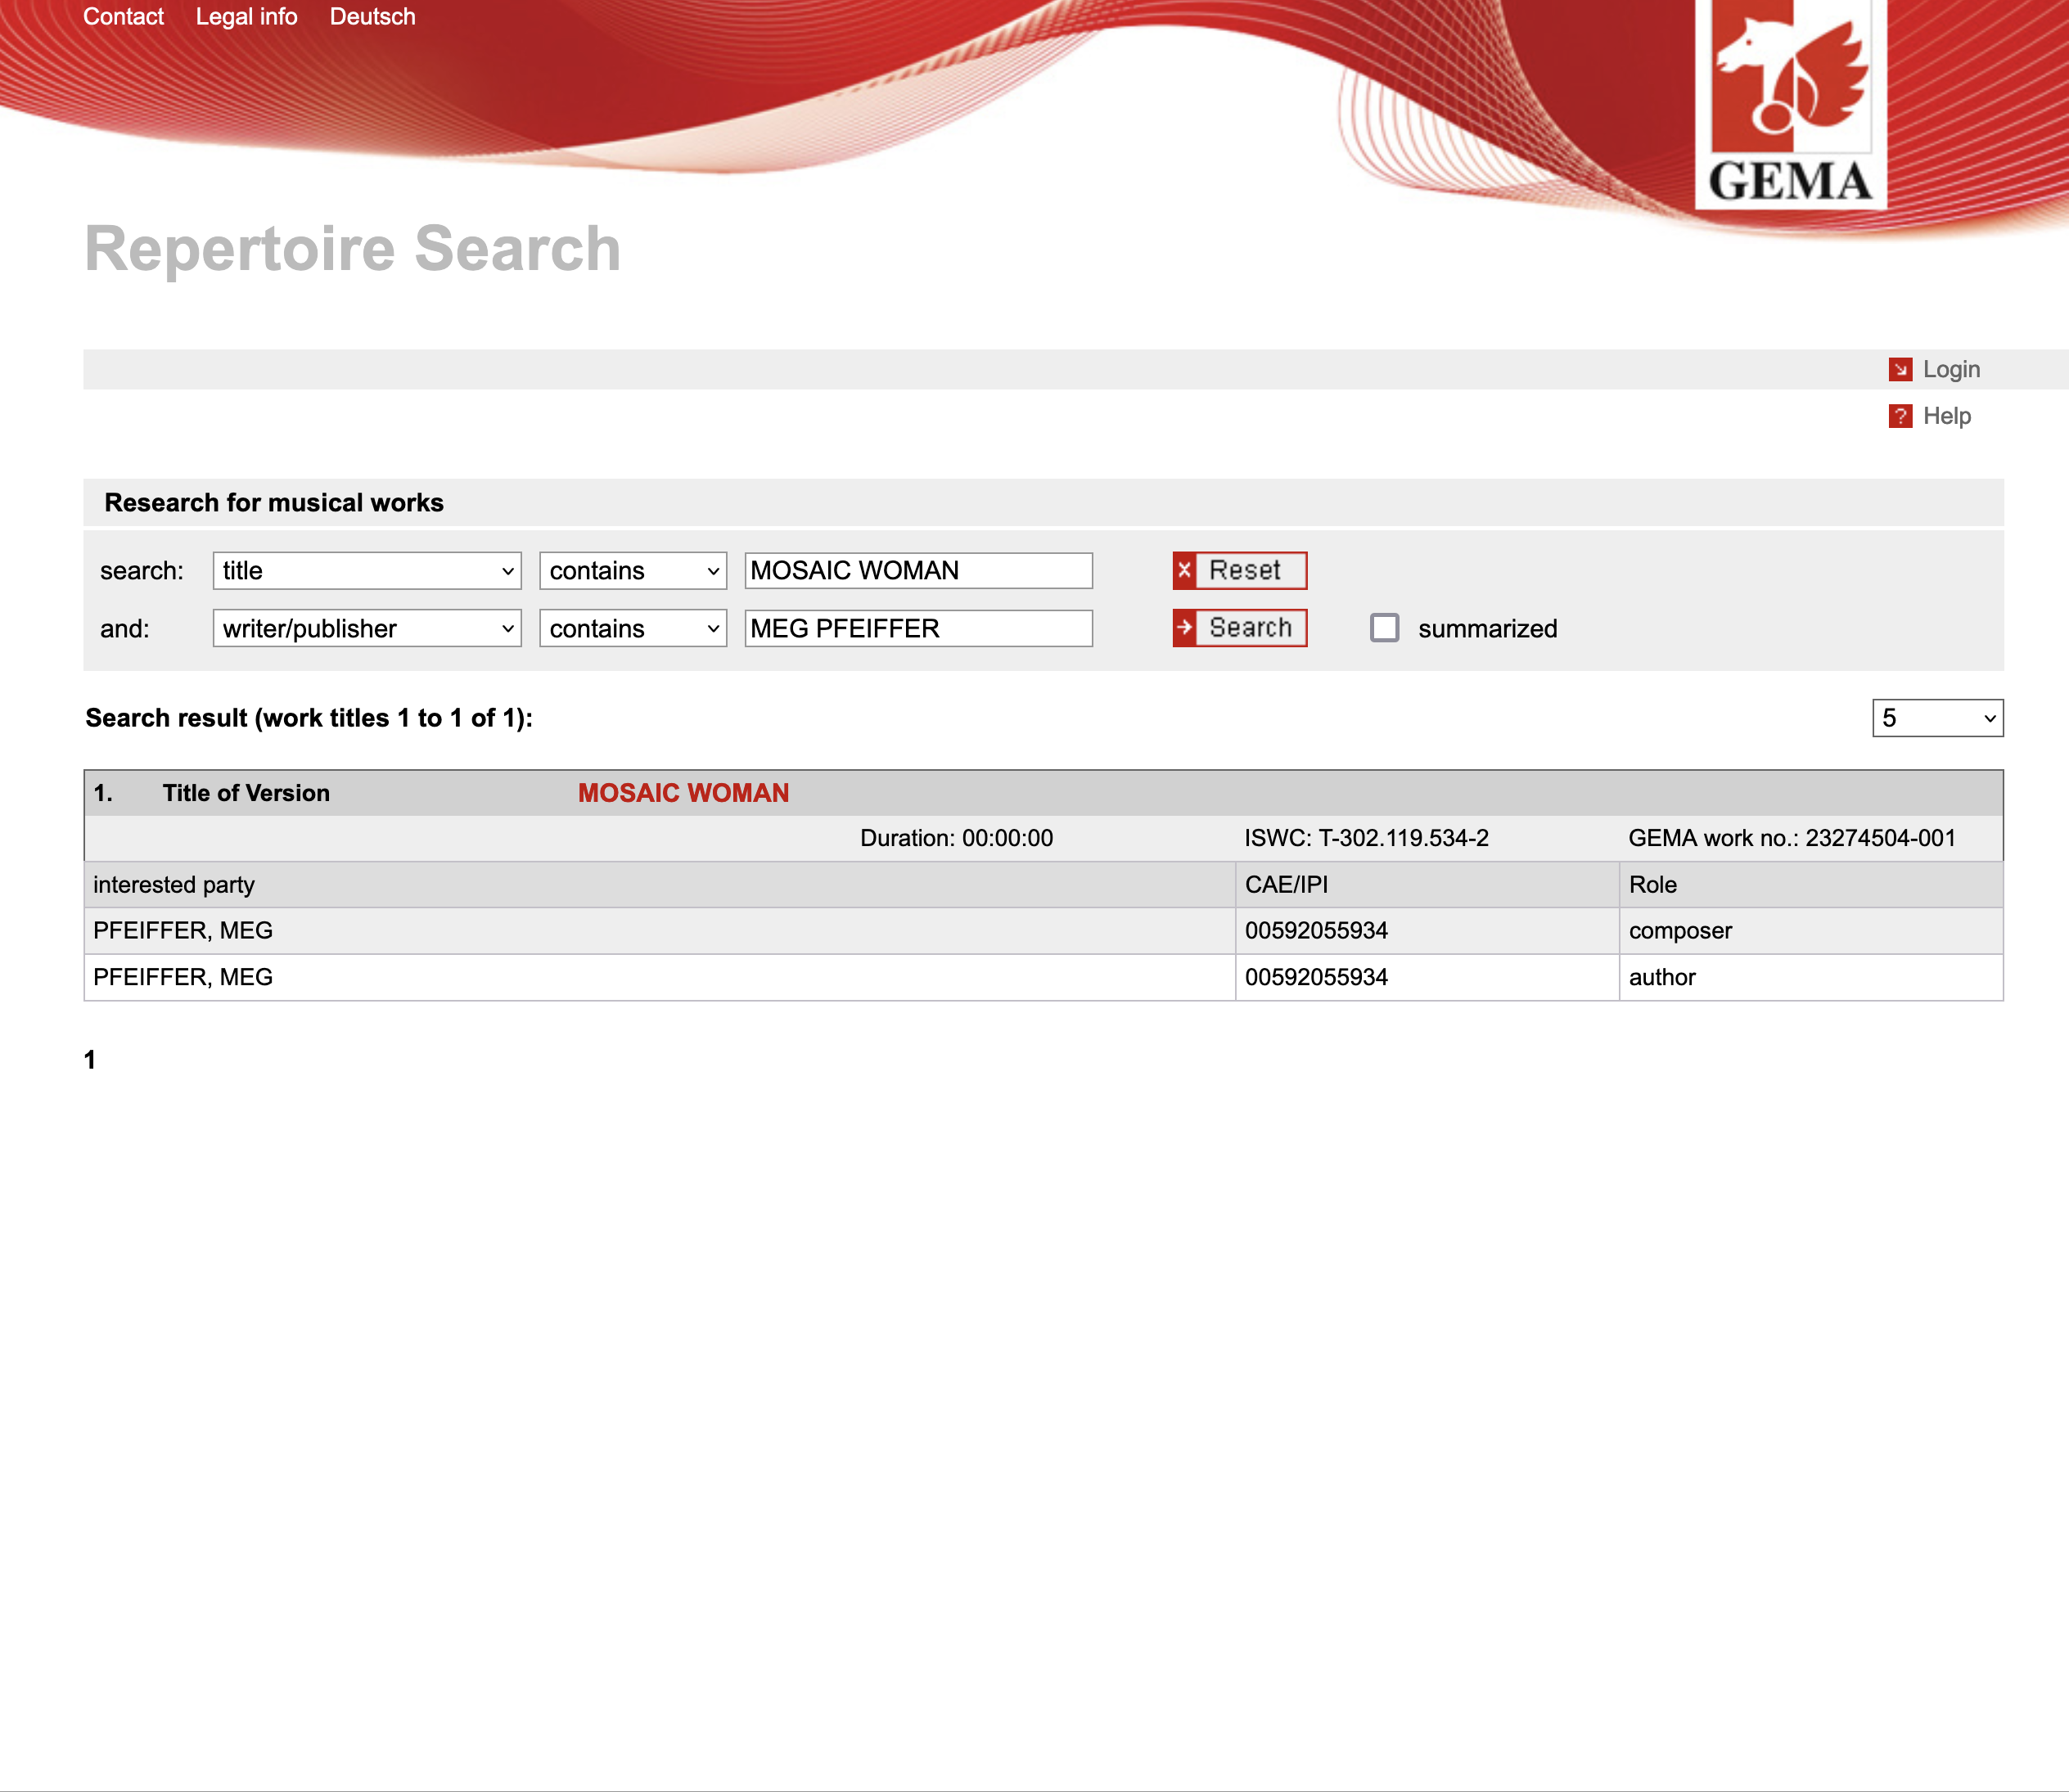The height and width of the screenshot is (1792, 2069).
Task: Open the writer/publisher dropdown
Action: pos(367,629)
